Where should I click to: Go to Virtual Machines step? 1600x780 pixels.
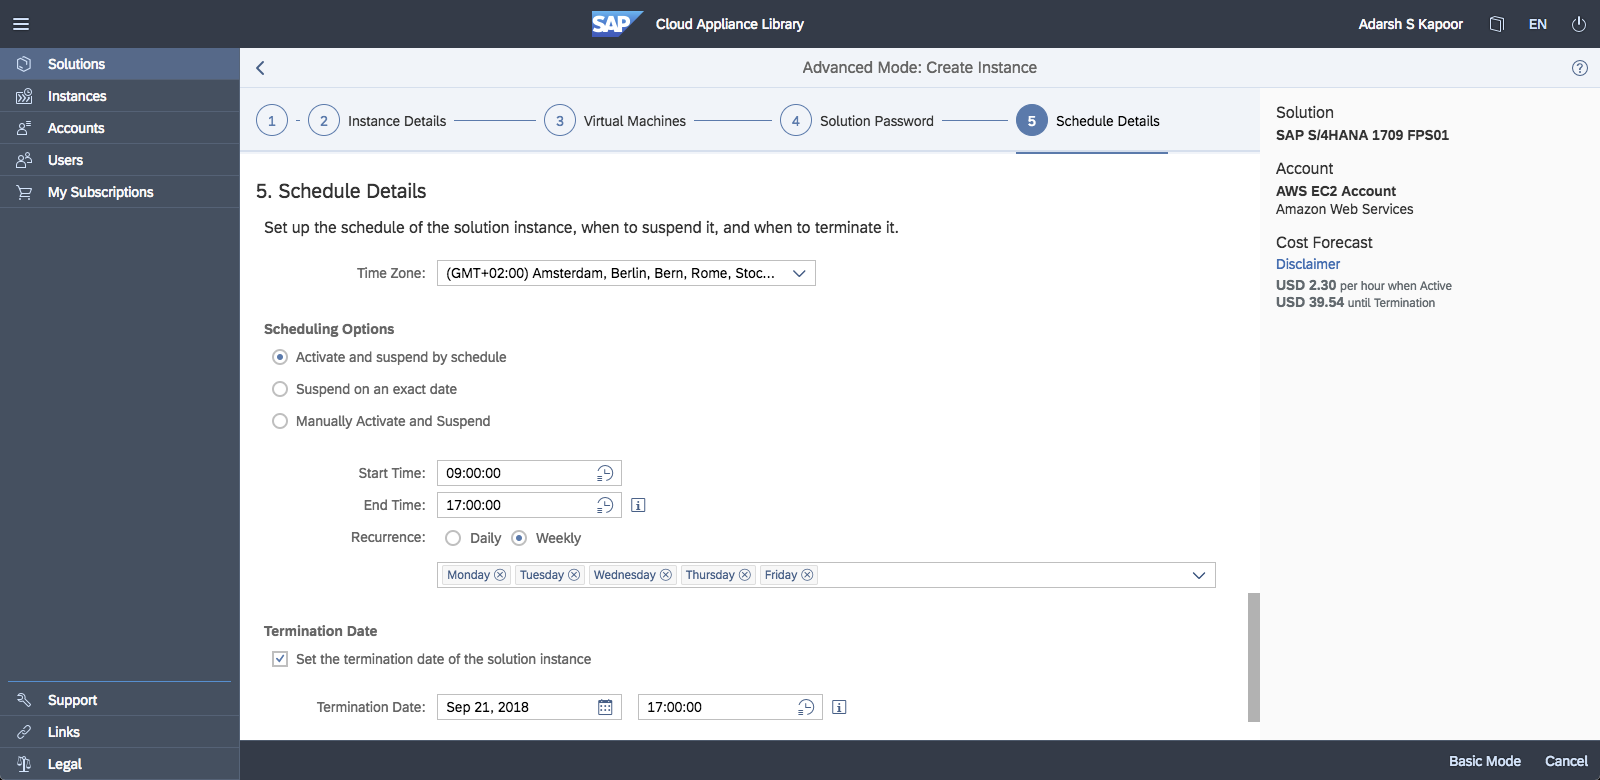click(615, 121)
